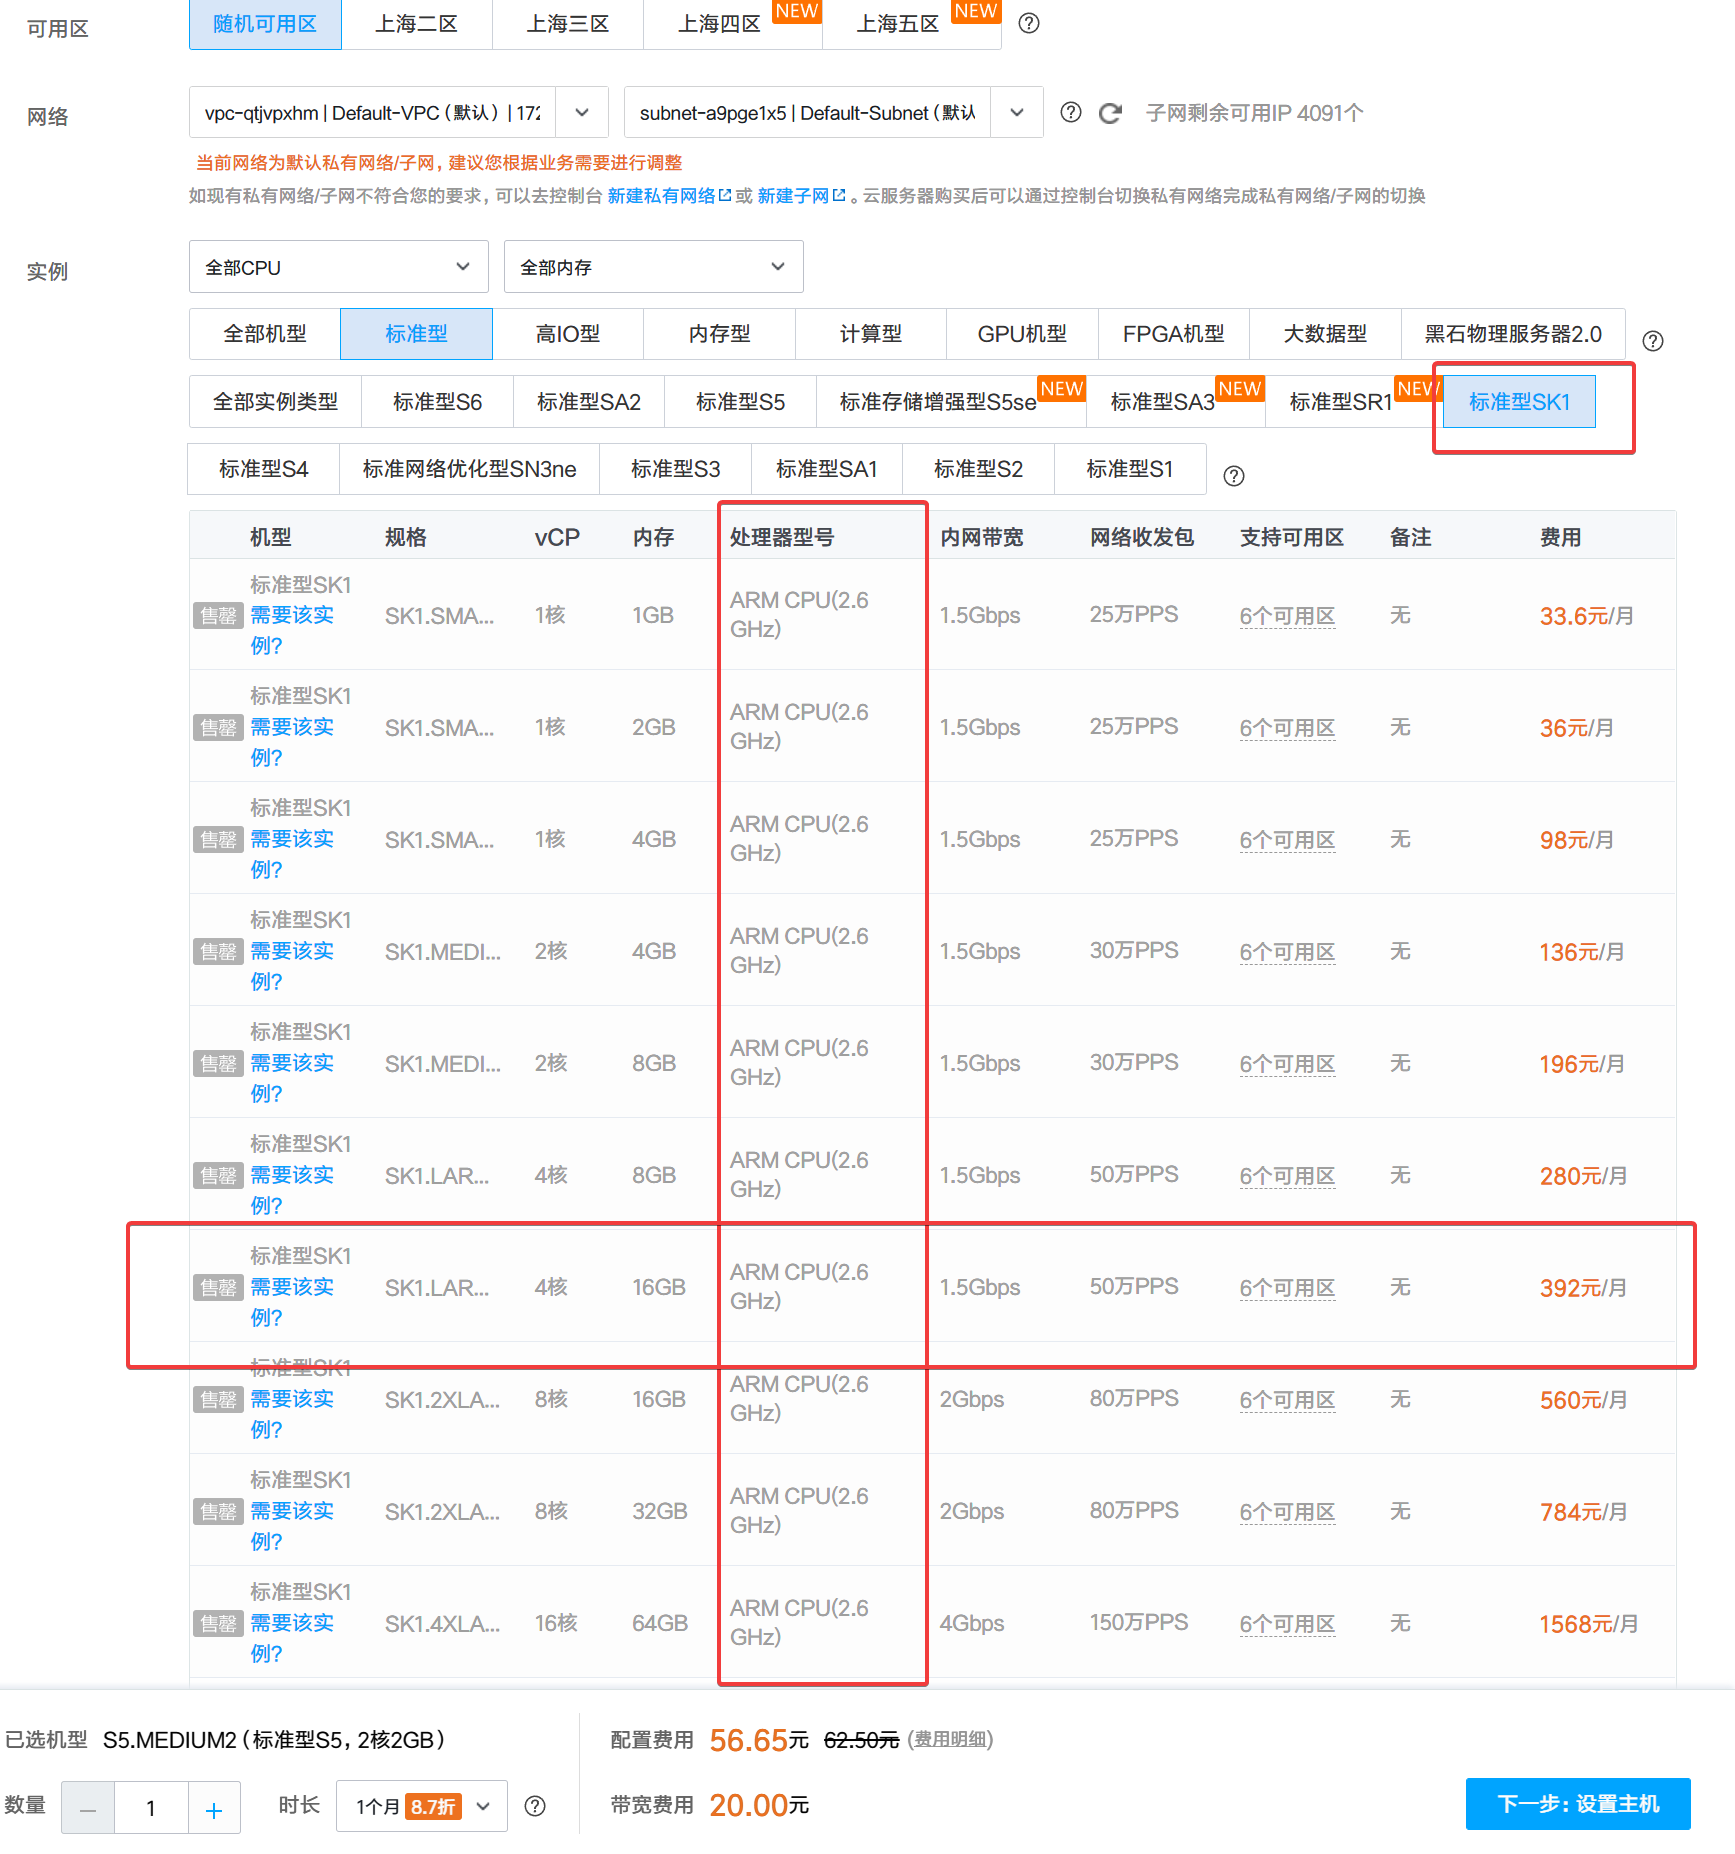Click 新建子网 link
The height and width of the screenshot is (1854, 1735).
(793, 196)
